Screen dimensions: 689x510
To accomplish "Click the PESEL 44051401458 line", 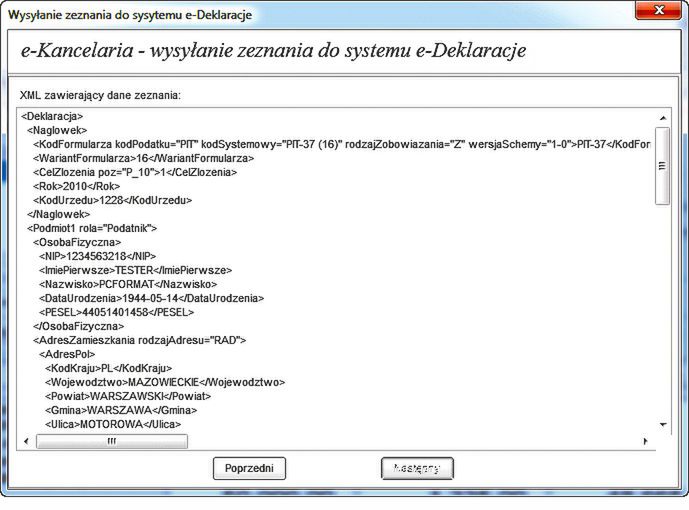I will click(116, 312).
